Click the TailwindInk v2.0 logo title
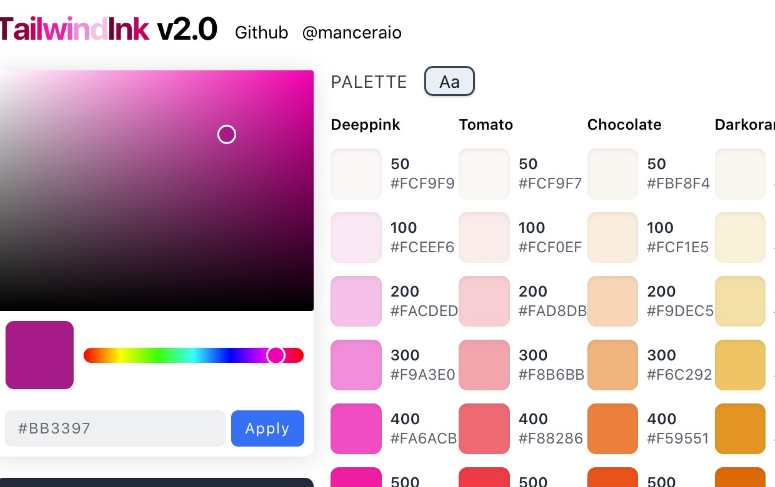 pyautogui.click(x=108, y=30)
